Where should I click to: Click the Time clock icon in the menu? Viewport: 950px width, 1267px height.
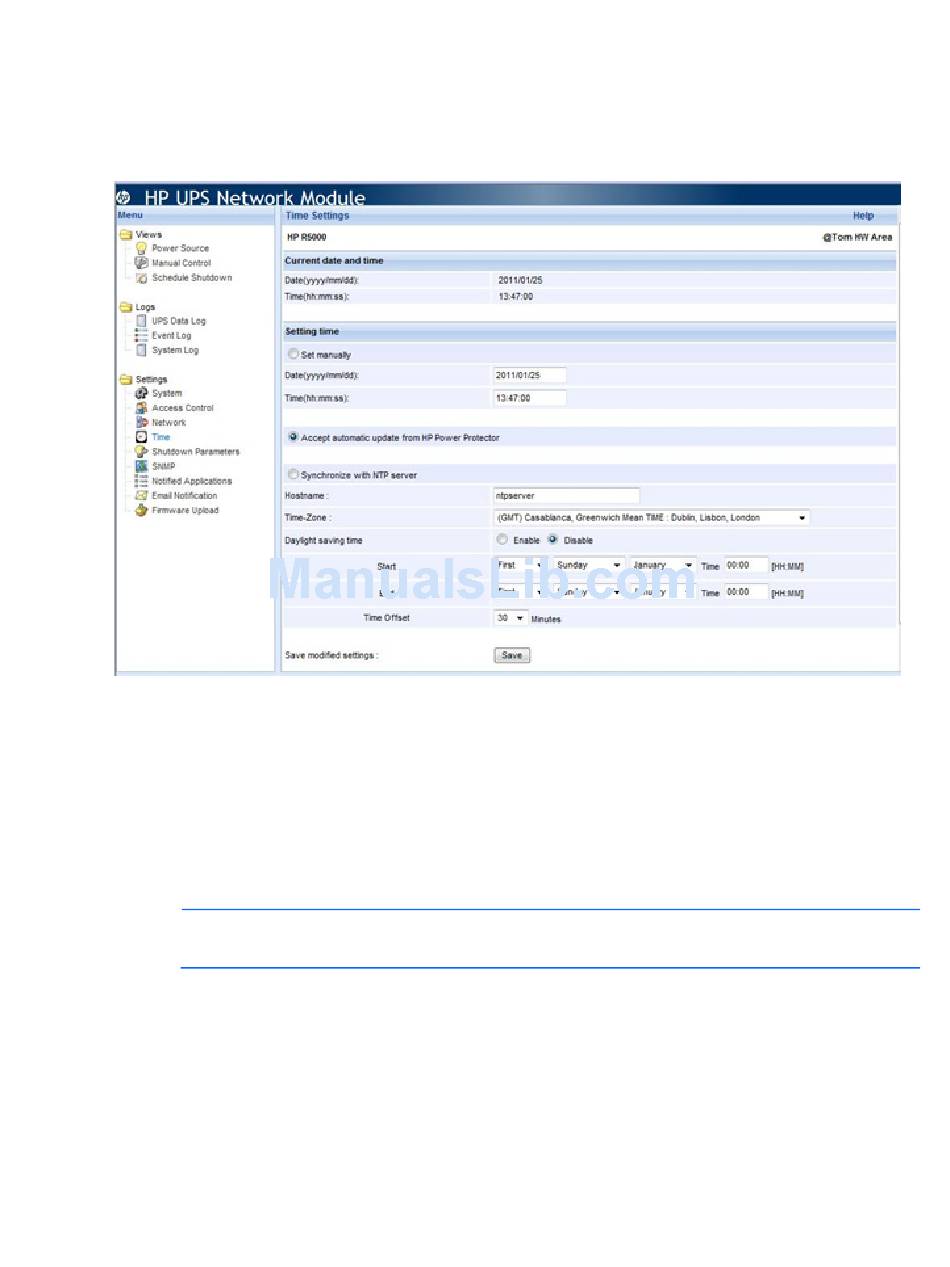(x=142, y=437)
